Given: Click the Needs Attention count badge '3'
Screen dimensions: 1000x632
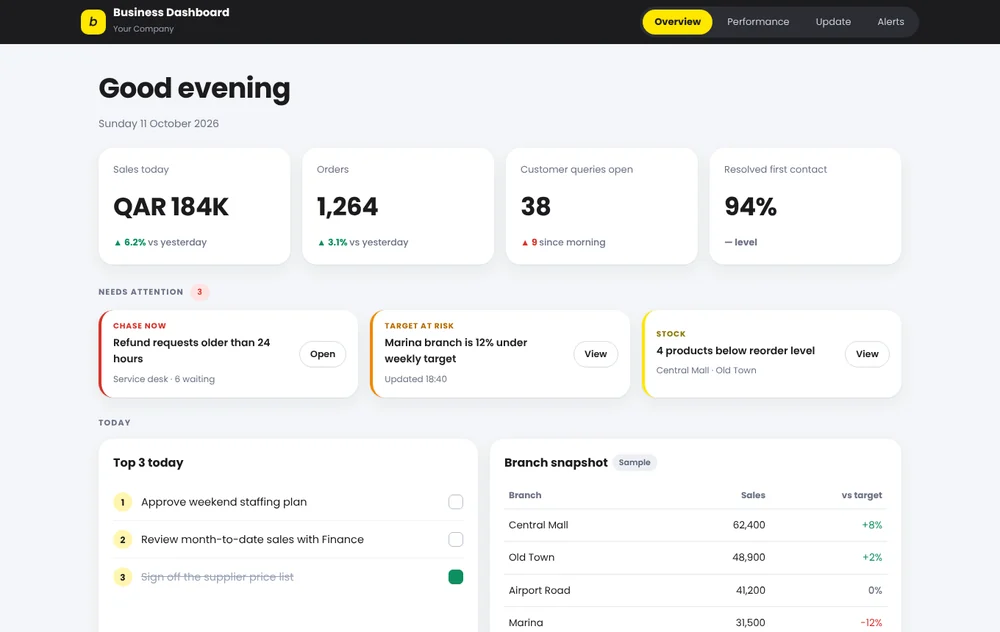Looking at the screenshot, I should tap(200, 292).
